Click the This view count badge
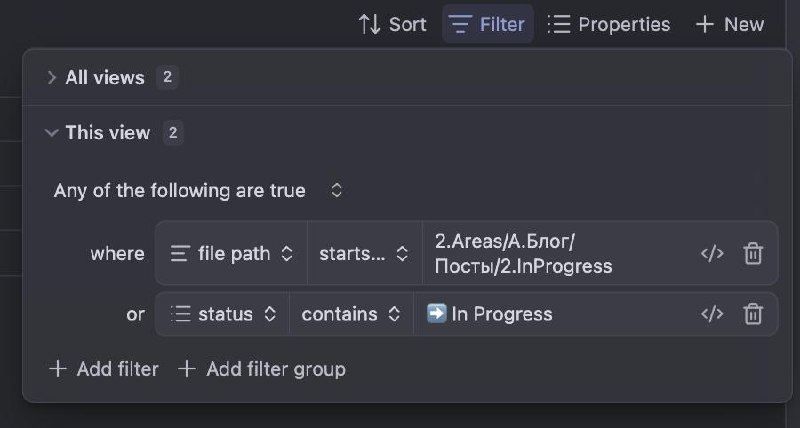Image resolution: width=800 pixels, height=428 pixels. pos(173,133)
